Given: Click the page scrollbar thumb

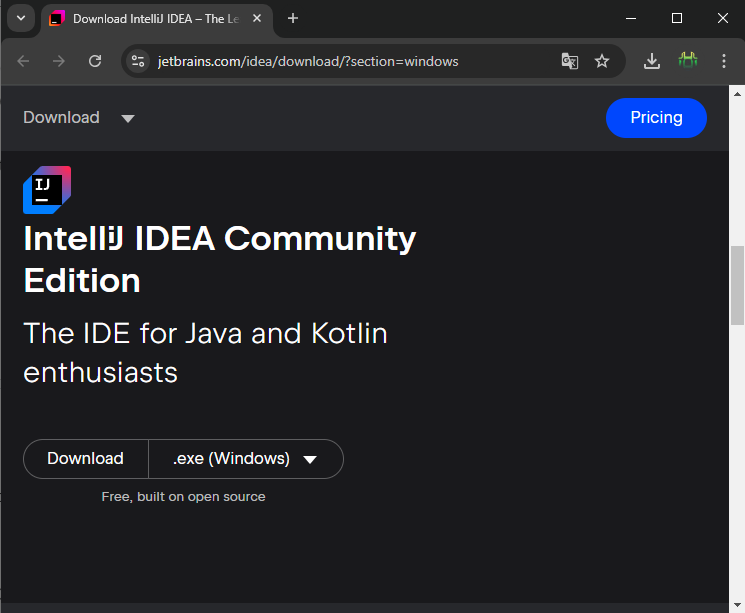Looking at the screenshot, I should point(737,285).
